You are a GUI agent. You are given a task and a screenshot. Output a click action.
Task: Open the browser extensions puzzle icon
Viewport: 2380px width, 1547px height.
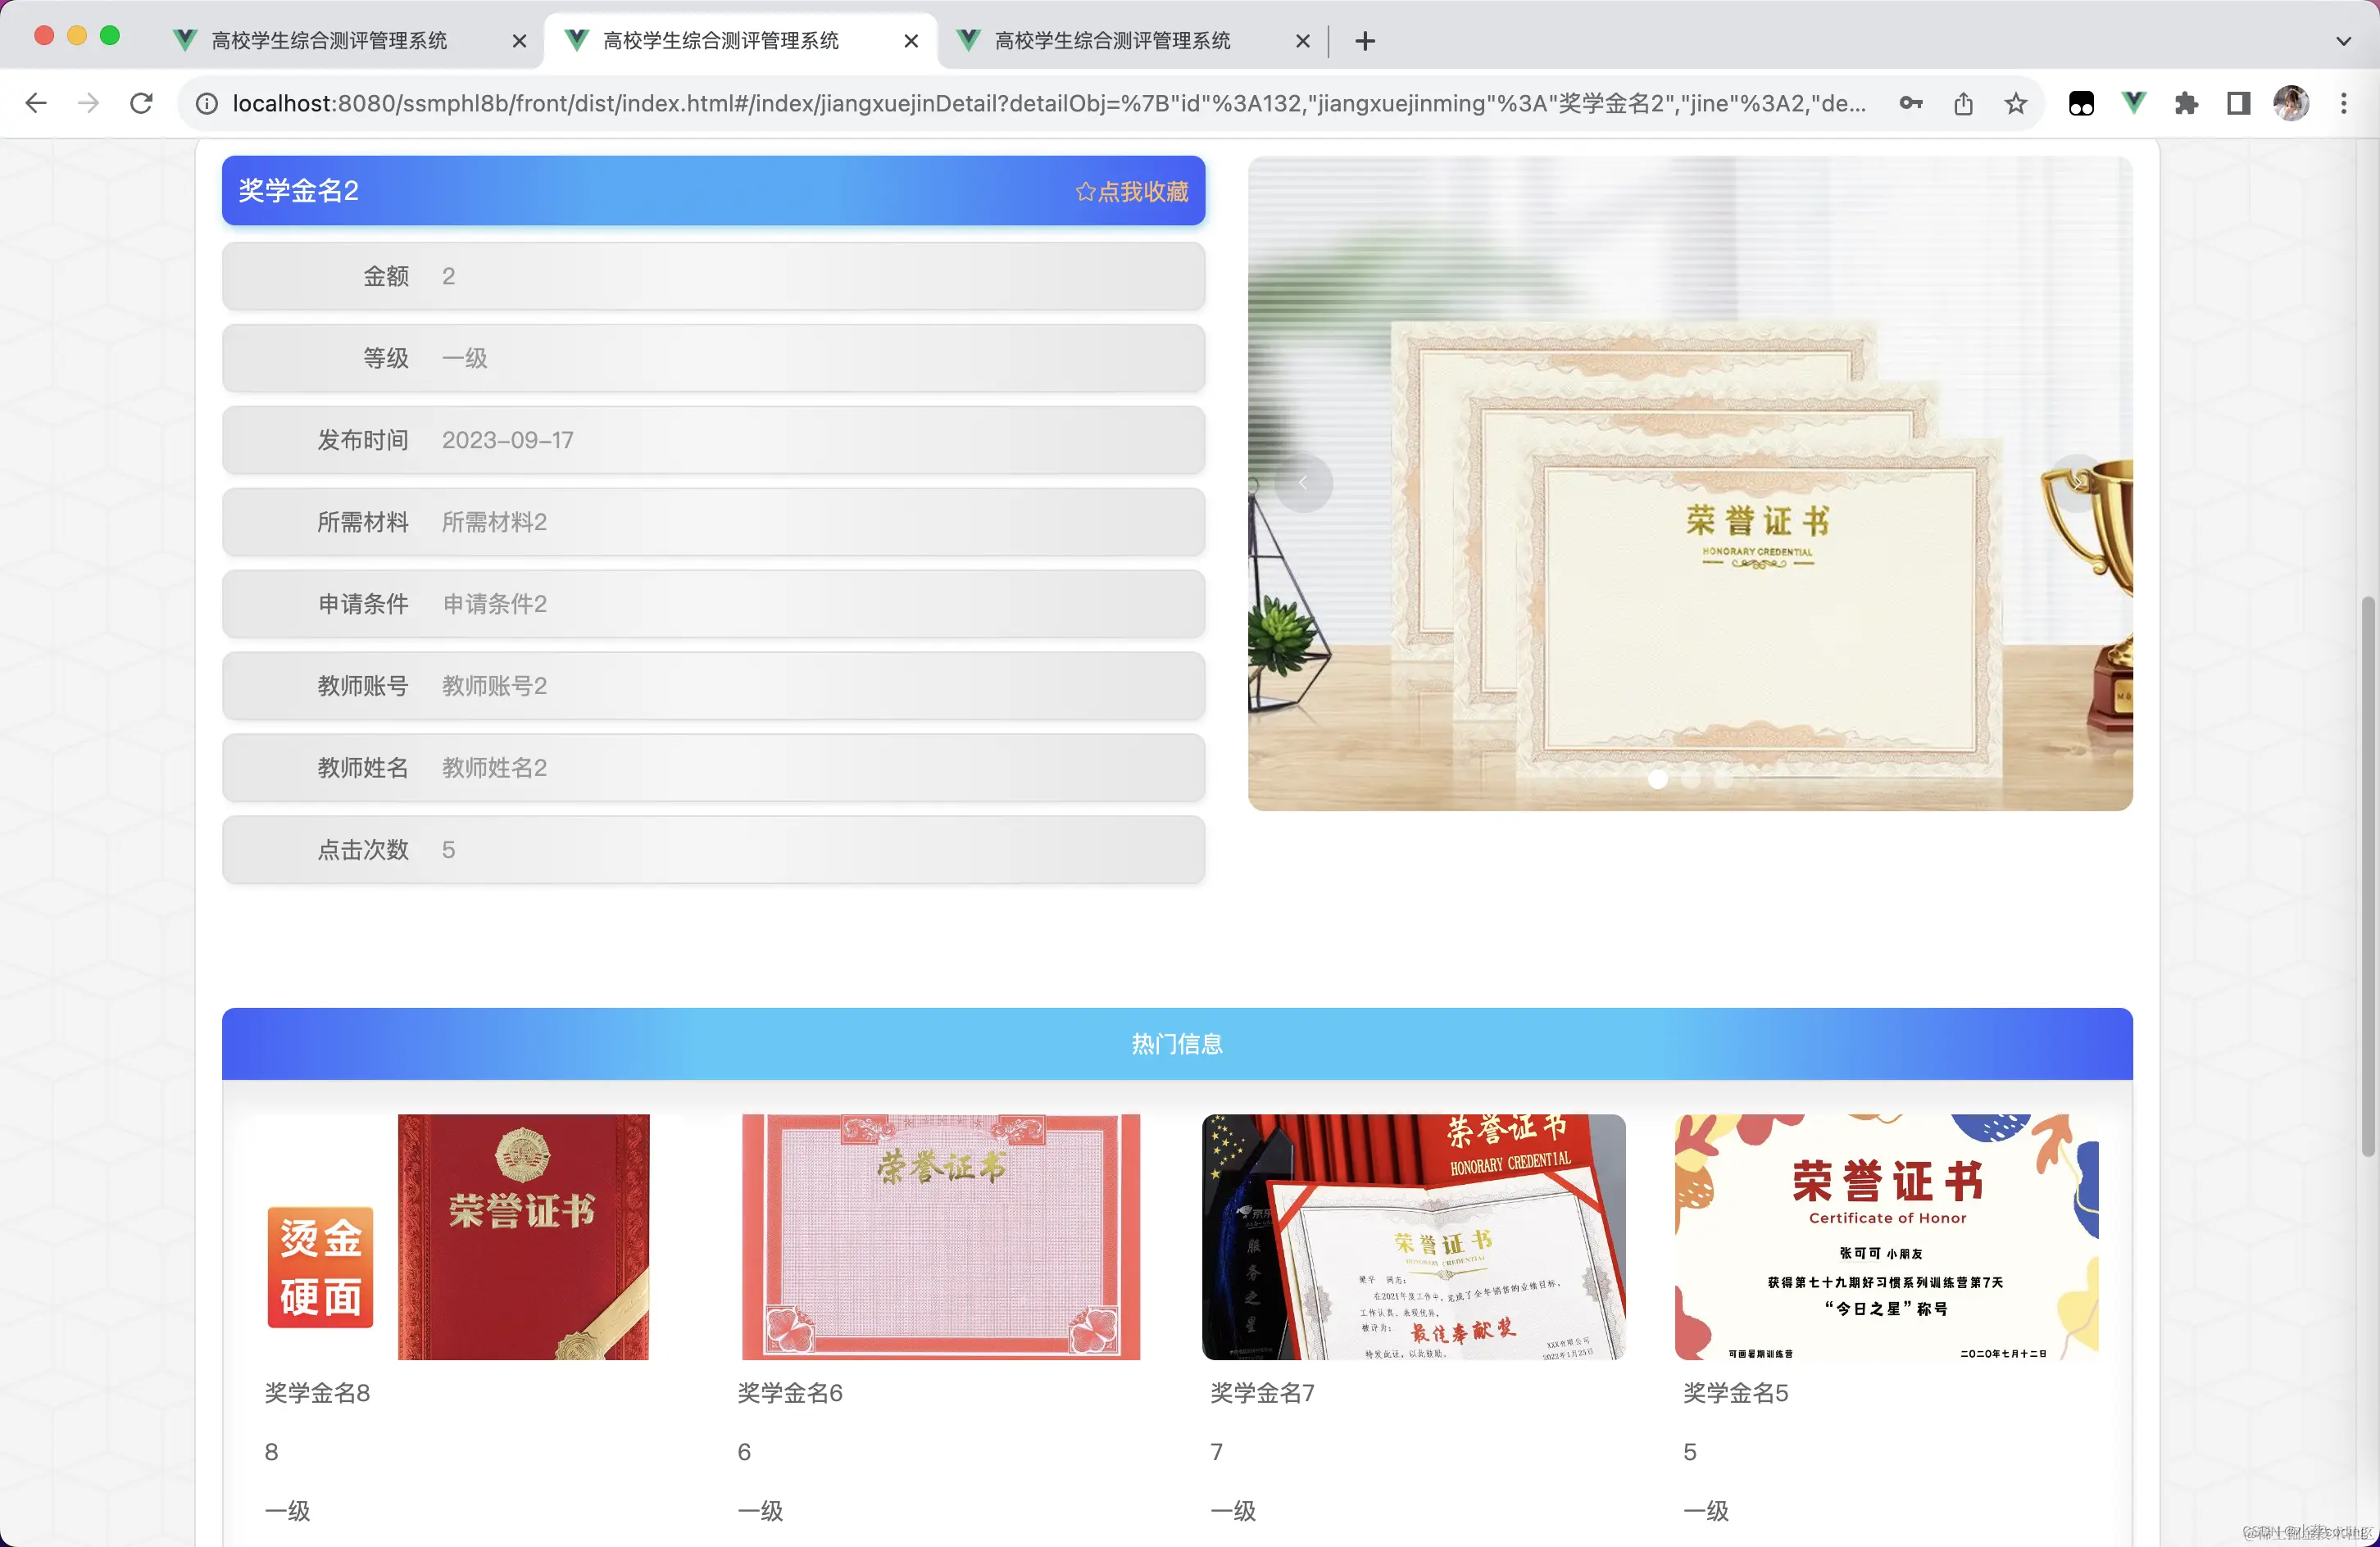click(2186, 103)
